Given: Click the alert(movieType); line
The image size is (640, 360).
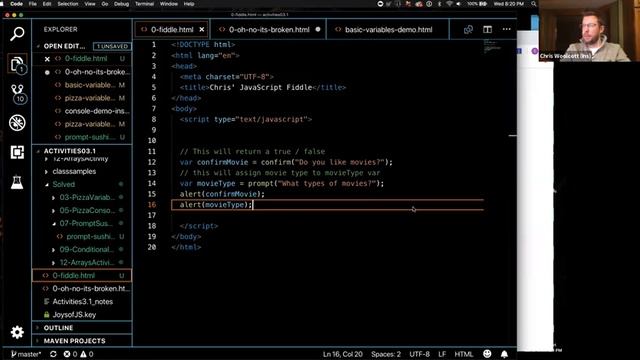Looking at the screenshot, I should 216,204.
